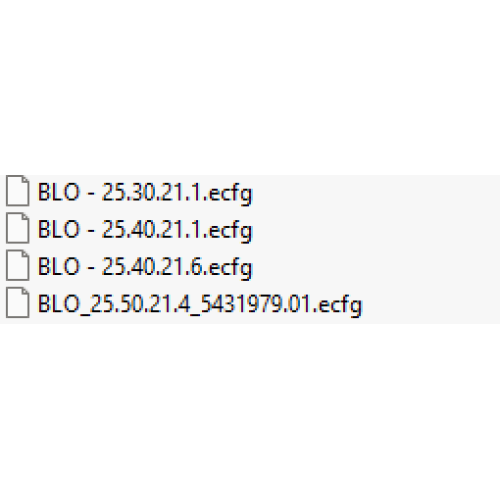
Task: Choose the only 25.30 version file
Action: pos(145,193)
